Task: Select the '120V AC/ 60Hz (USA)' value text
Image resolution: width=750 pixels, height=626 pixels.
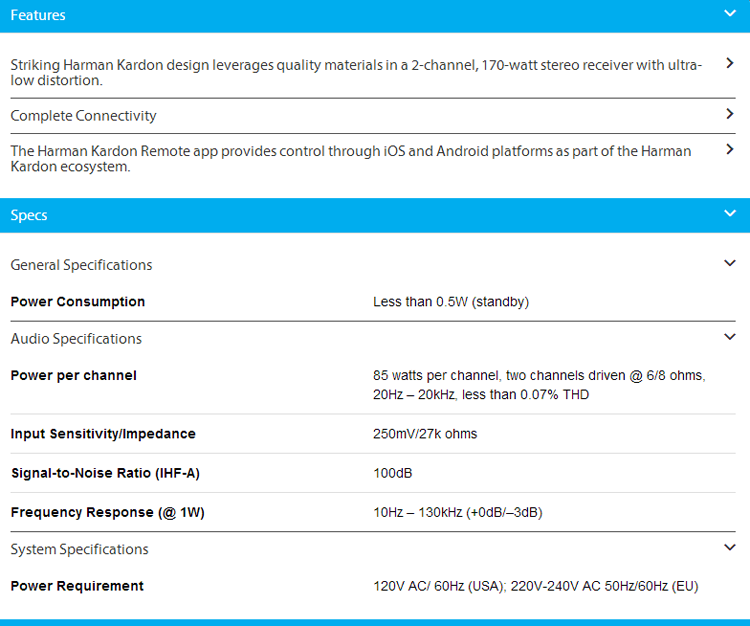Action: pyautogui.click(x=536, y=586)
